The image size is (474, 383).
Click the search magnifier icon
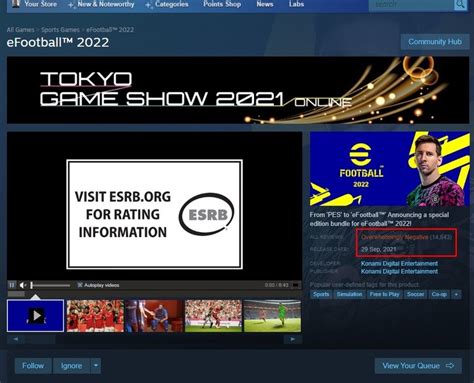click(x=461, y=5)
